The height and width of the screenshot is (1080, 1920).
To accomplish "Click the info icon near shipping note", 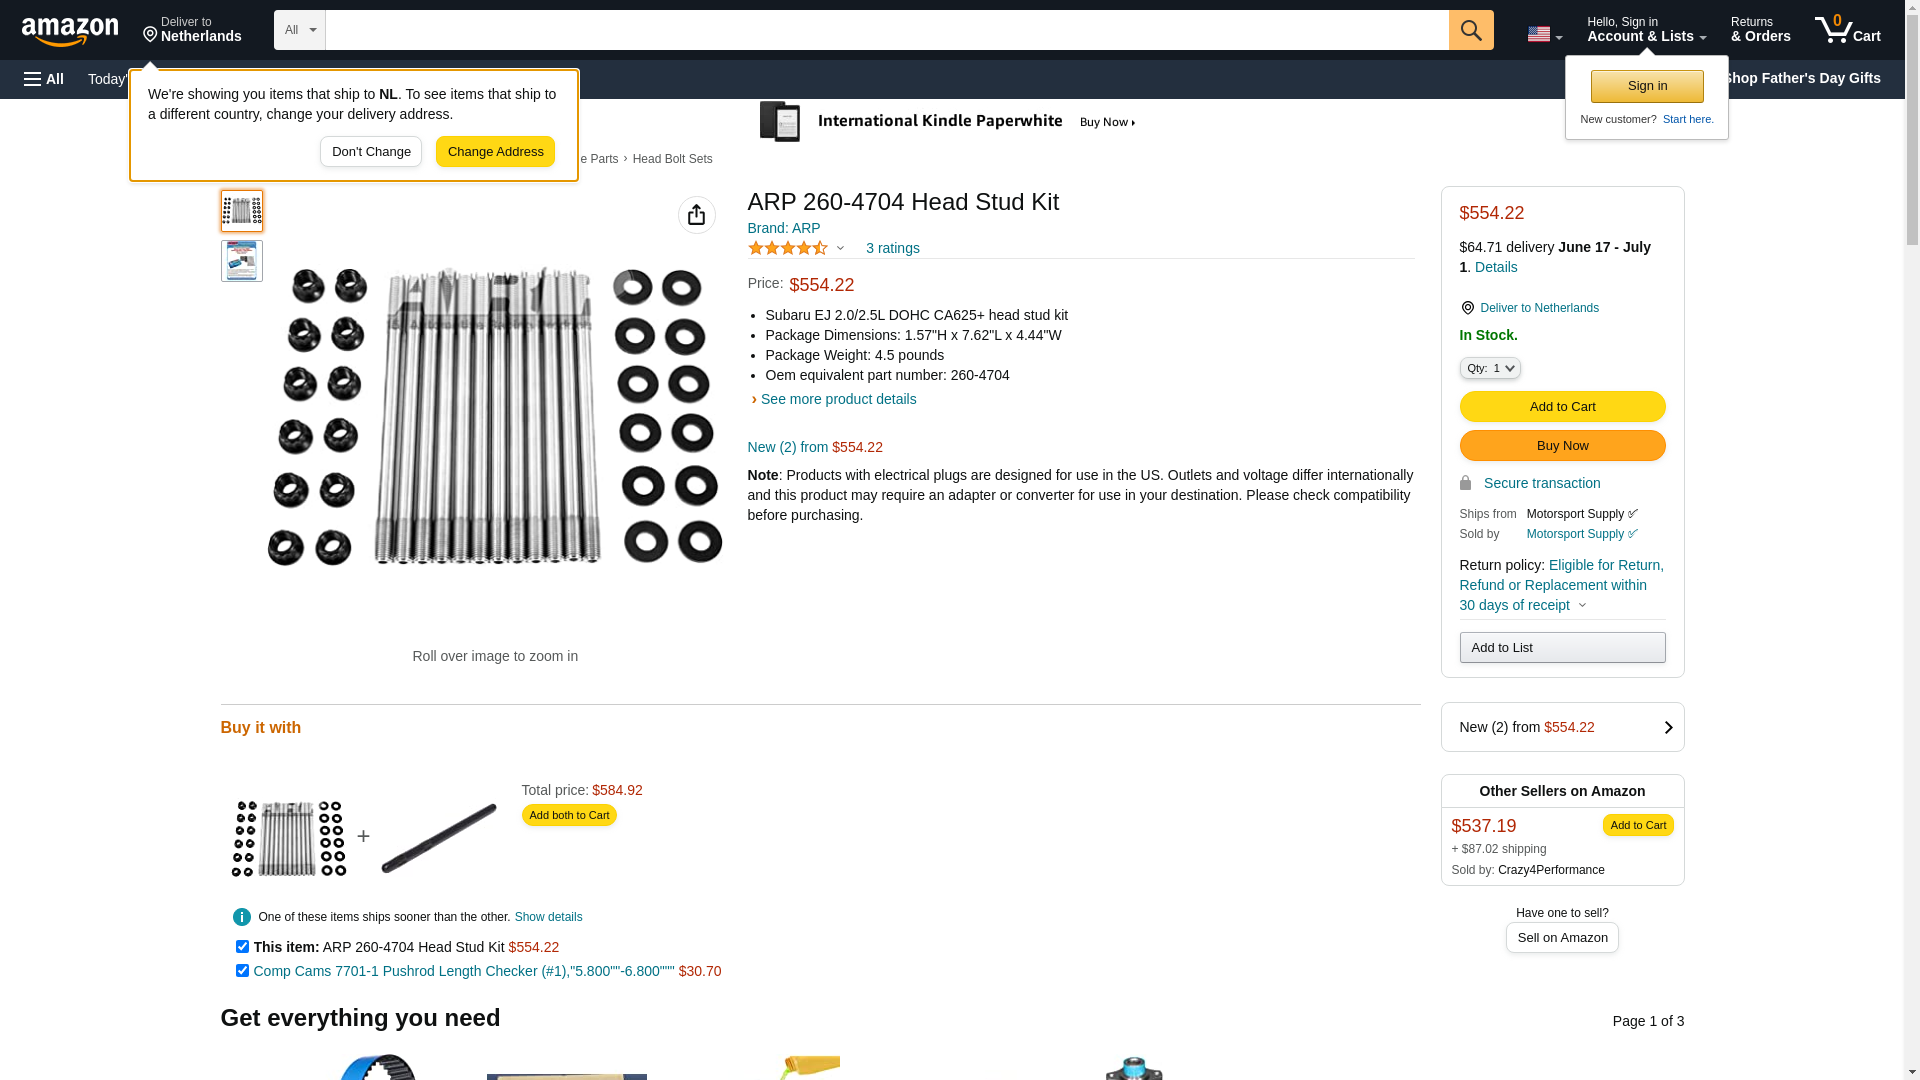I will (x=242, y=917).
